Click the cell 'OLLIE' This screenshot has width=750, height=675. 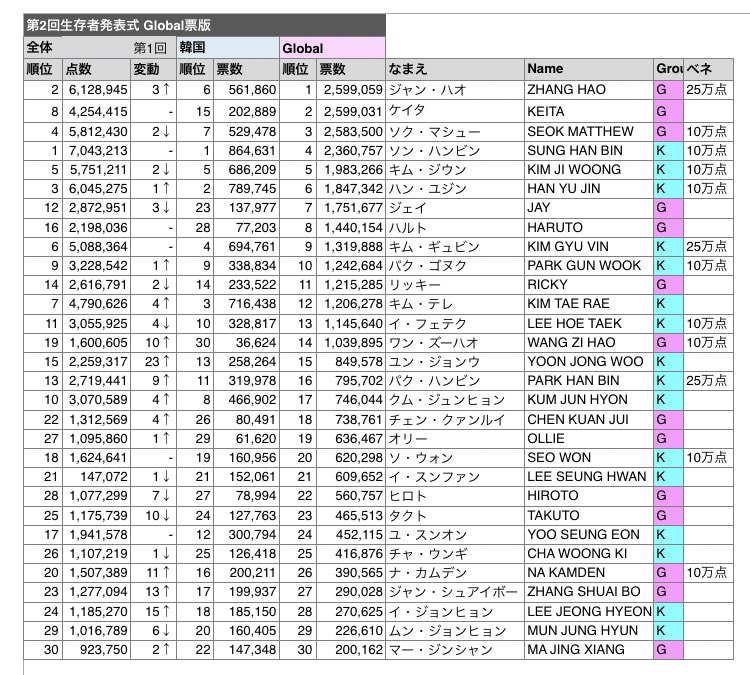click(589, 439)
